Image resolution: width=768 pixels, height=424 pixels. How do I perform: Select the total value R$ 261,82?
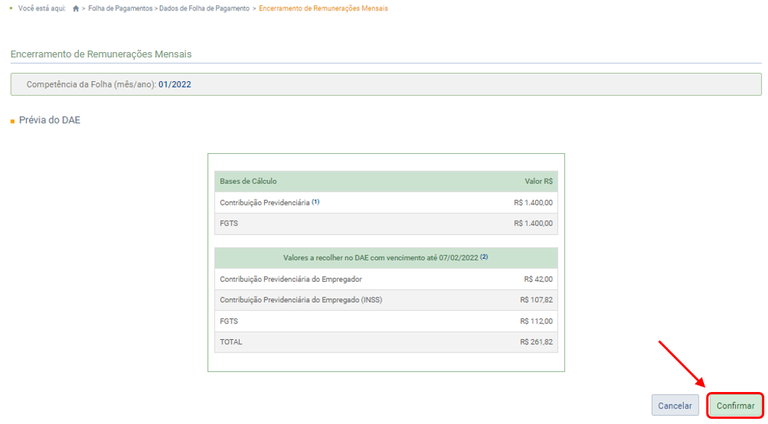536,342
